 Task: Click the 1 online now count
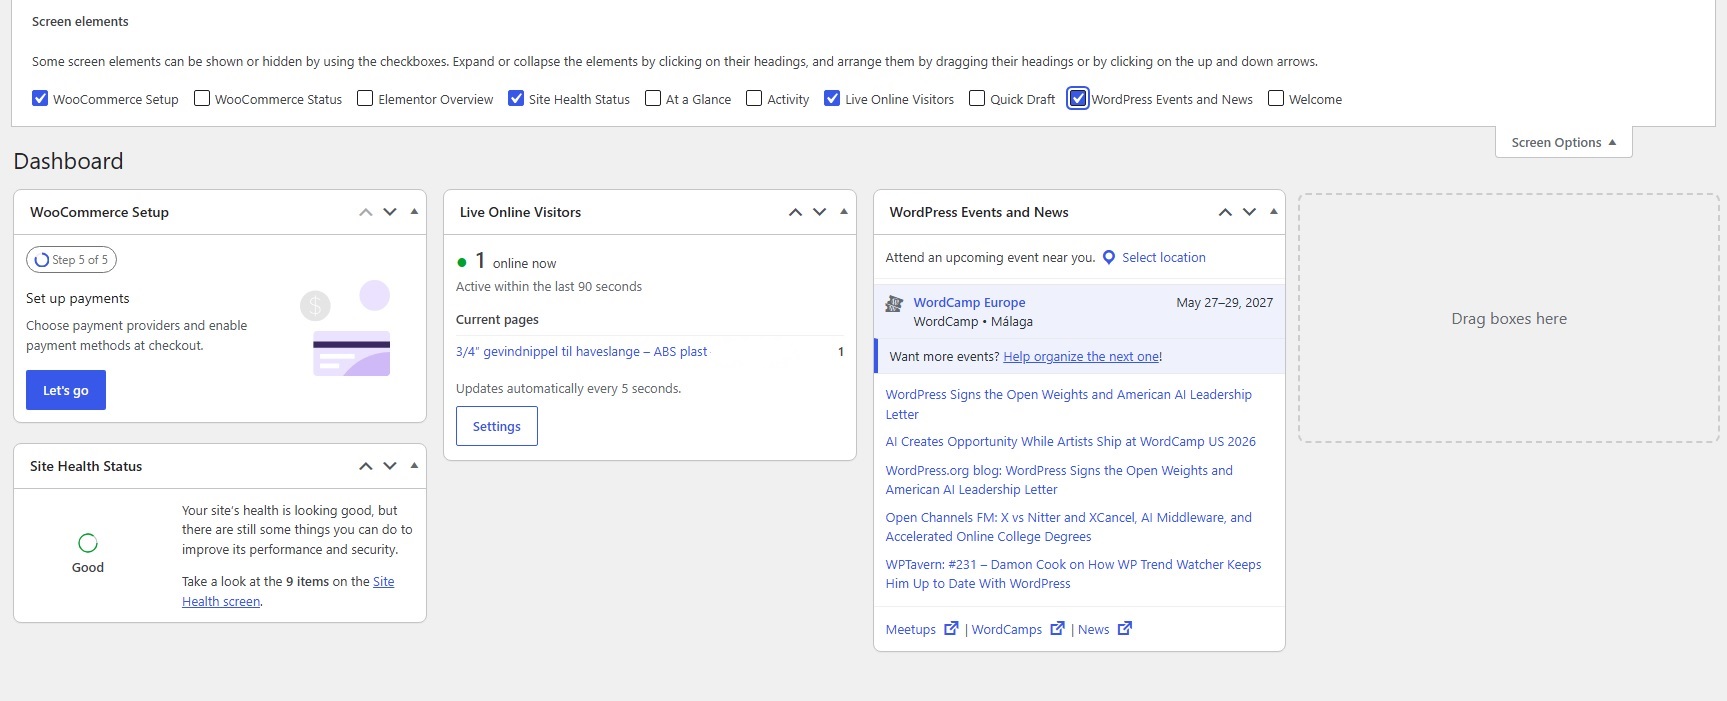[516, 262]
